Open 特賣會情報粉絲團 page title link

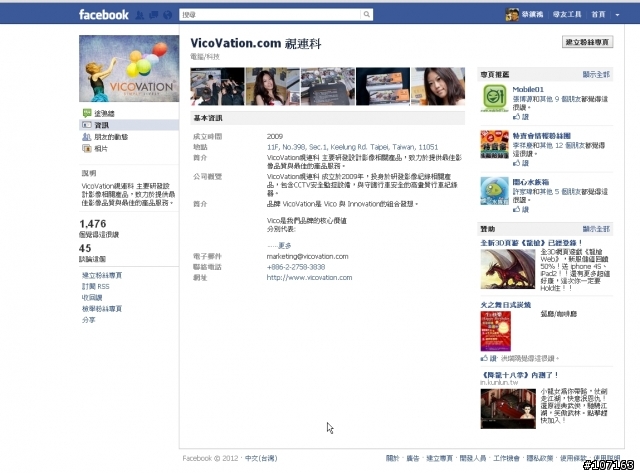click(x=542, y=136)
